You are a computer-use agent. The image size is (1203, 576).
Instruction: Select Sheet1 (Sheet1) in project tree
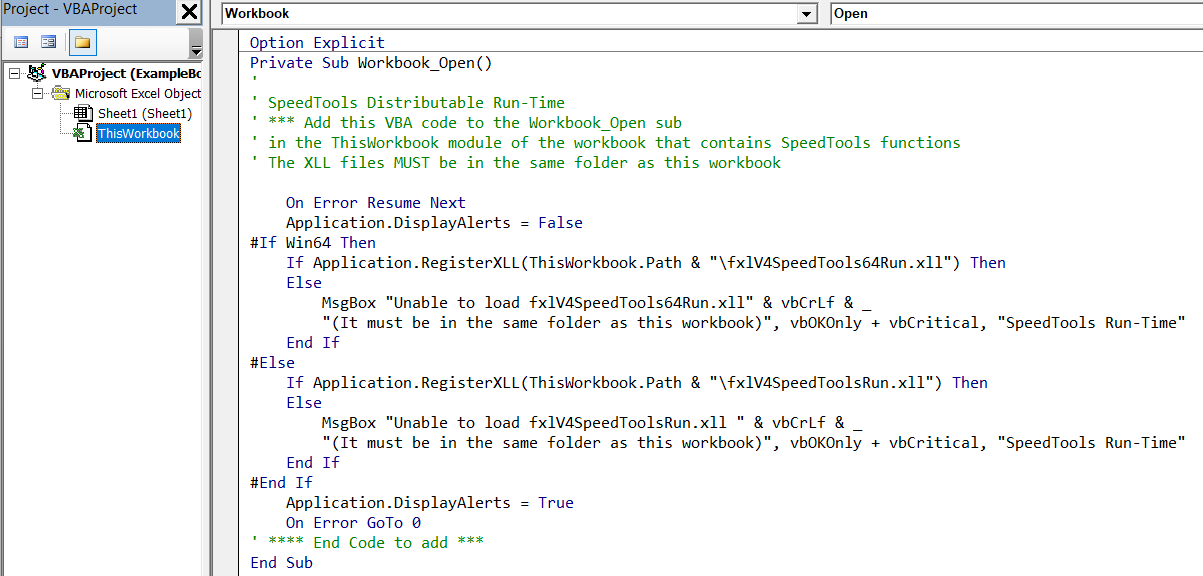click(x=144, y=114)
